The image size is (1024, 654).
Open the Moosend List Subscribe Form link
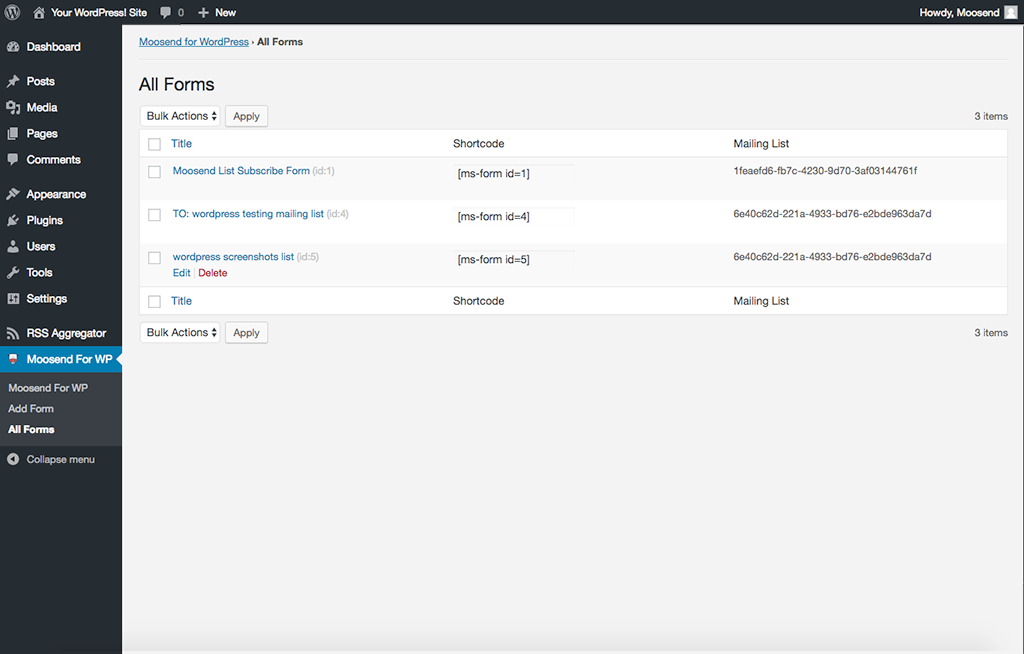[241, 171]
